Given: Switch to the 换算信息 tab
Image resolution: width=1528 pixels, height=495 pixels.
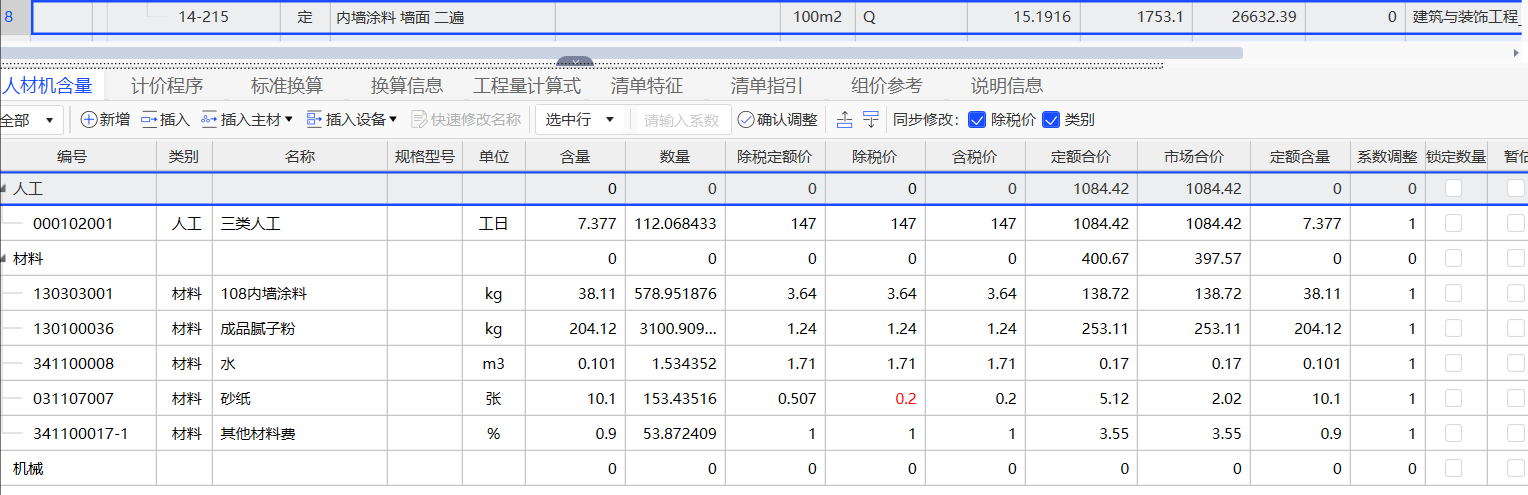Looking at the screenshot, I should 407,86.
